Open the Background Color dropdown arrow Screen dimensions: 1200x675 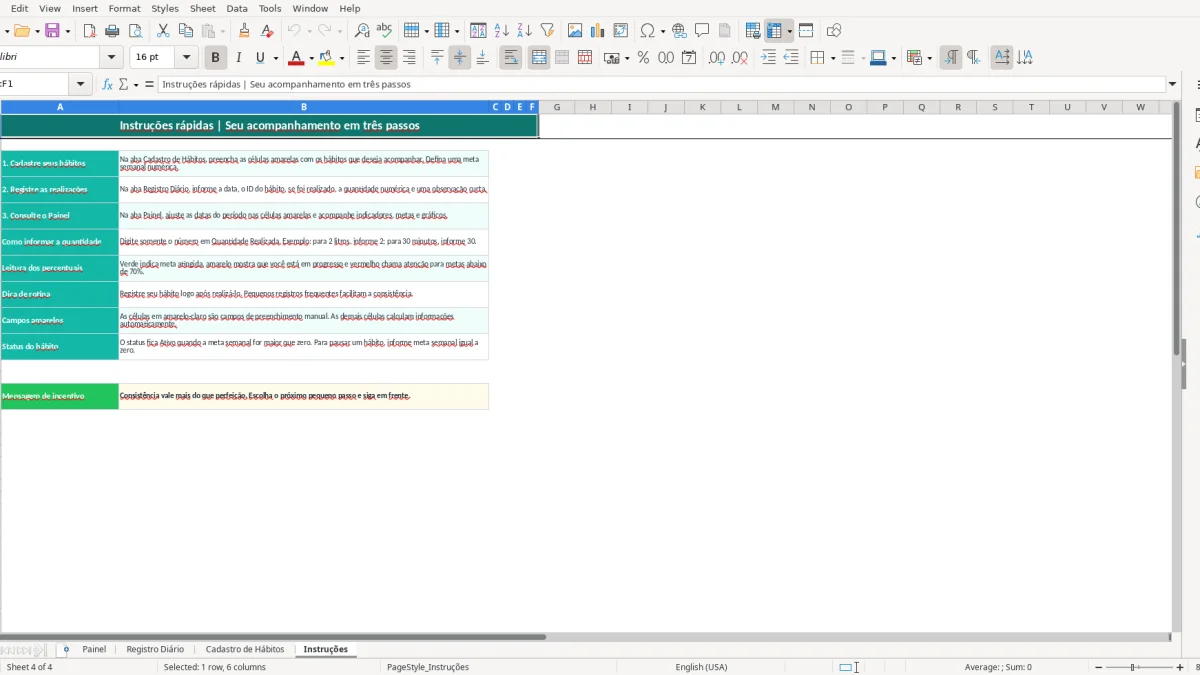(342, 58)
